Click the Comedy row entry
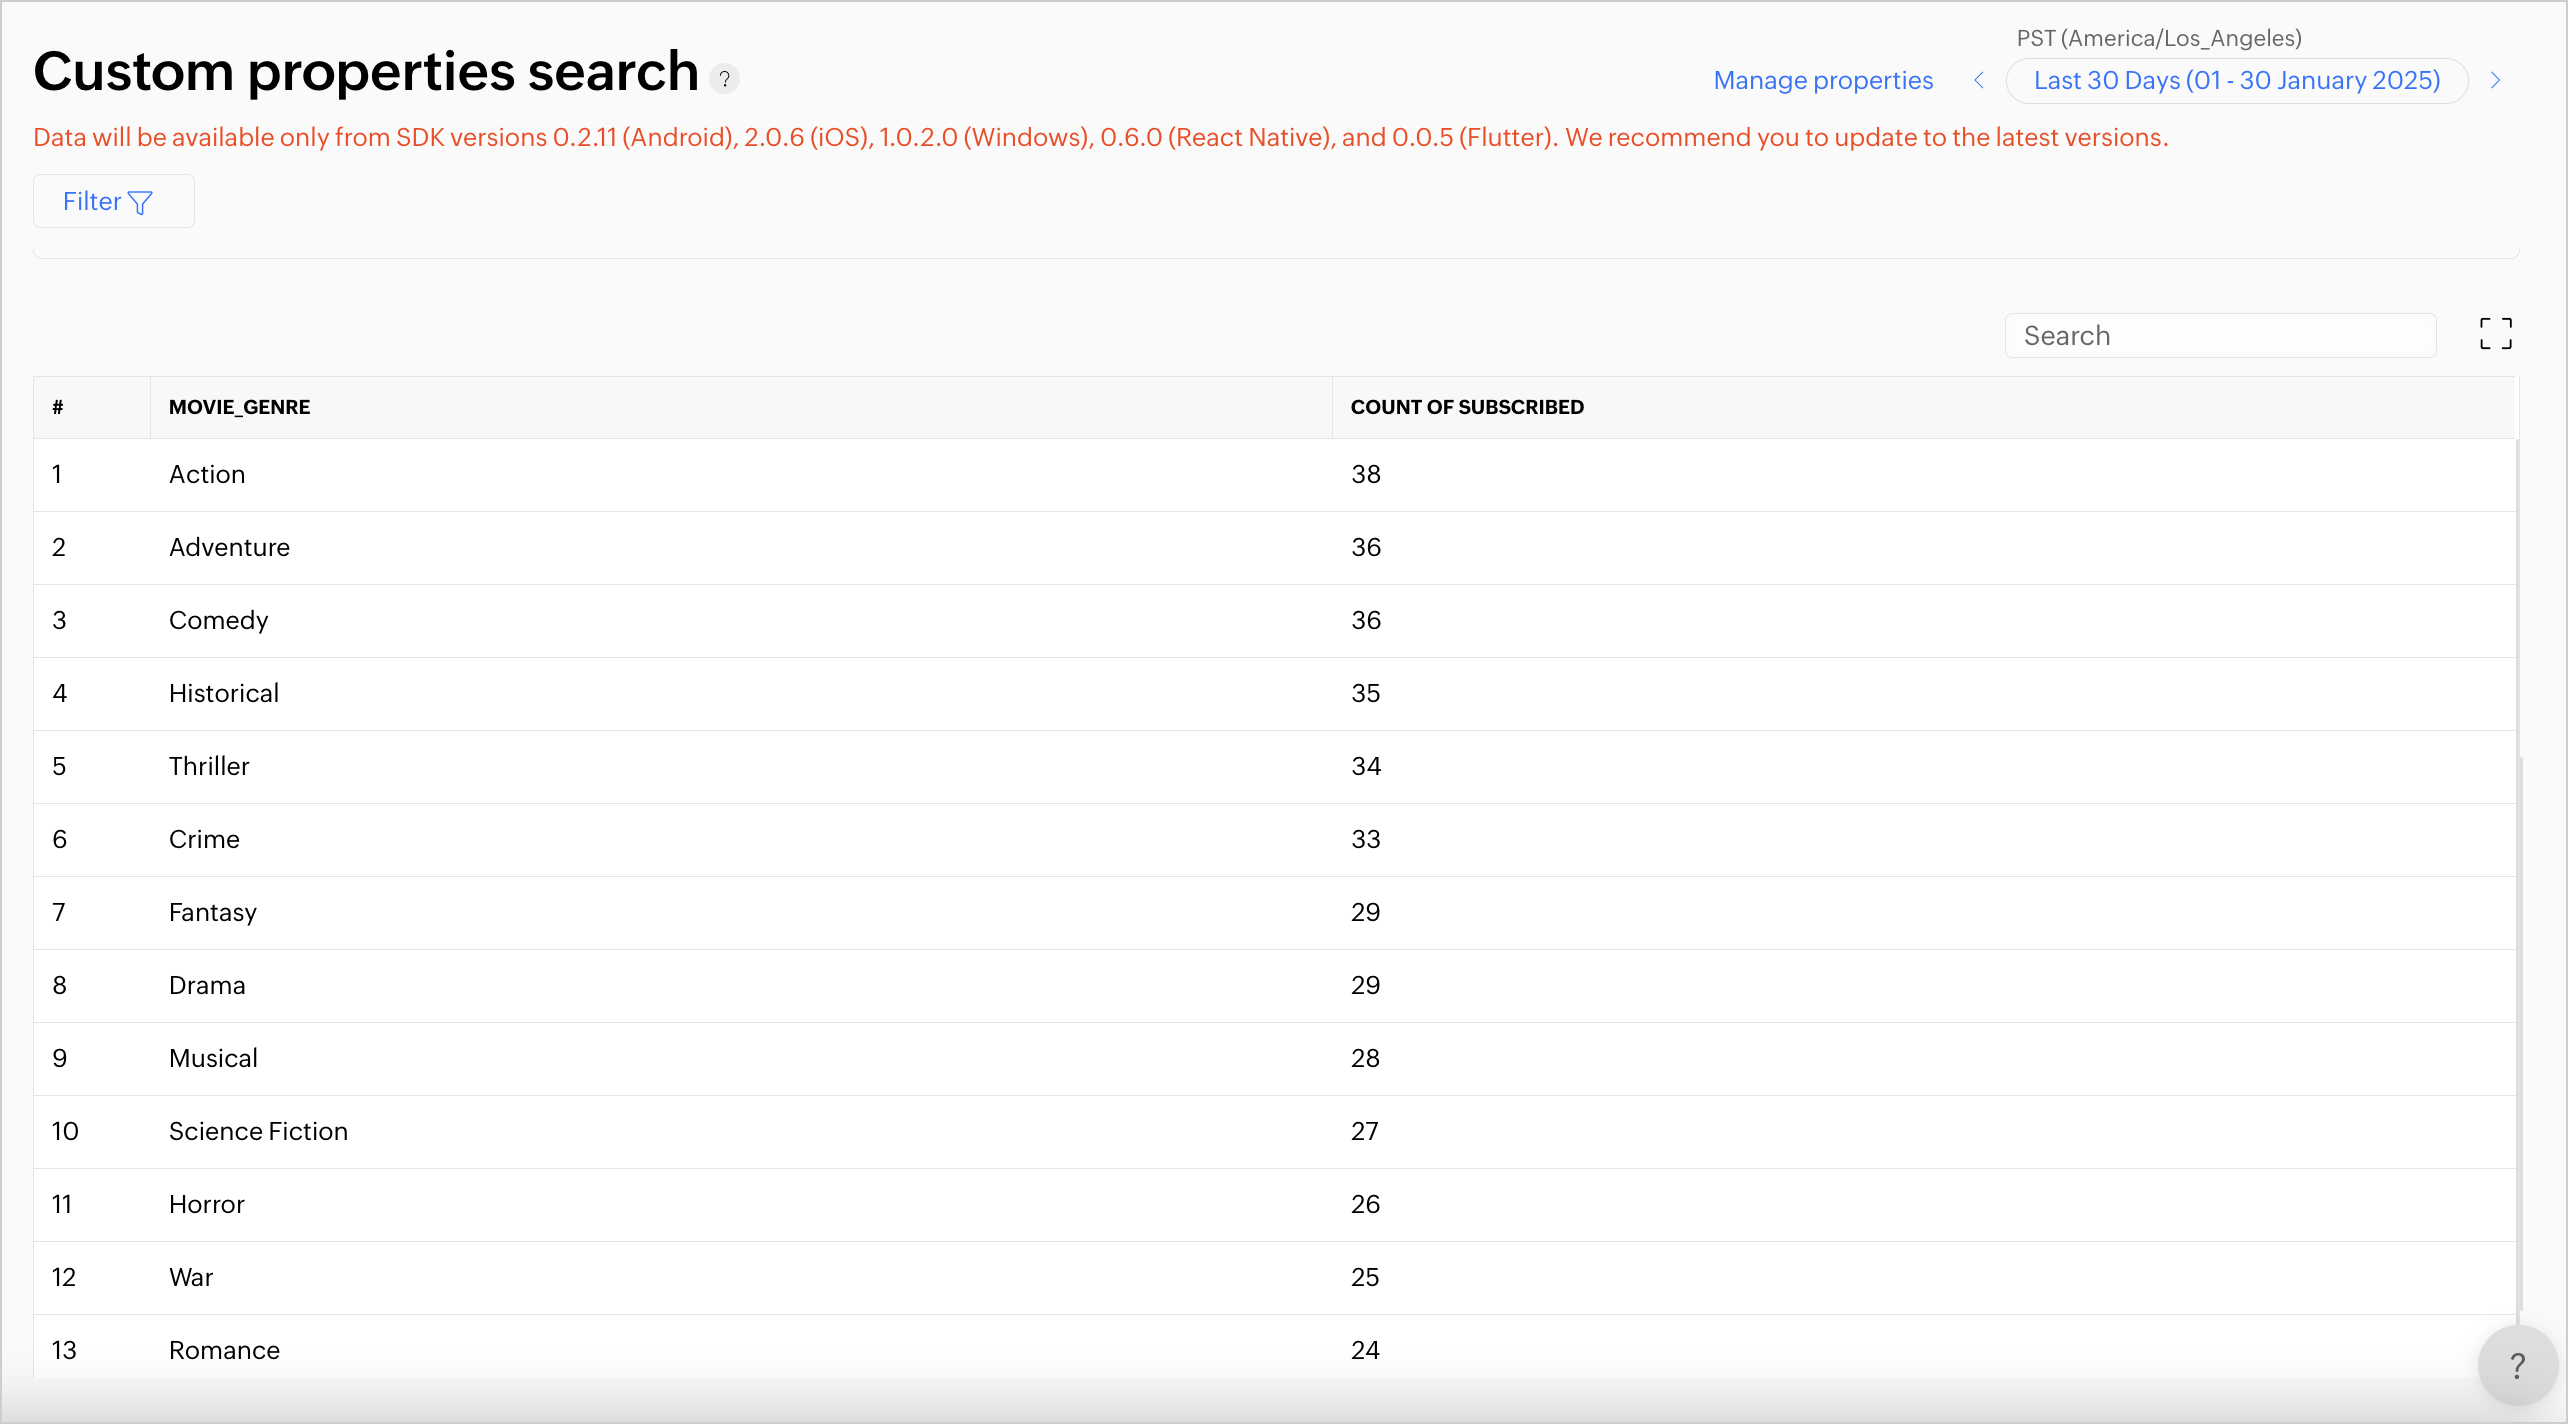This screenshot has height=1424, width=2568. point(218,620)
